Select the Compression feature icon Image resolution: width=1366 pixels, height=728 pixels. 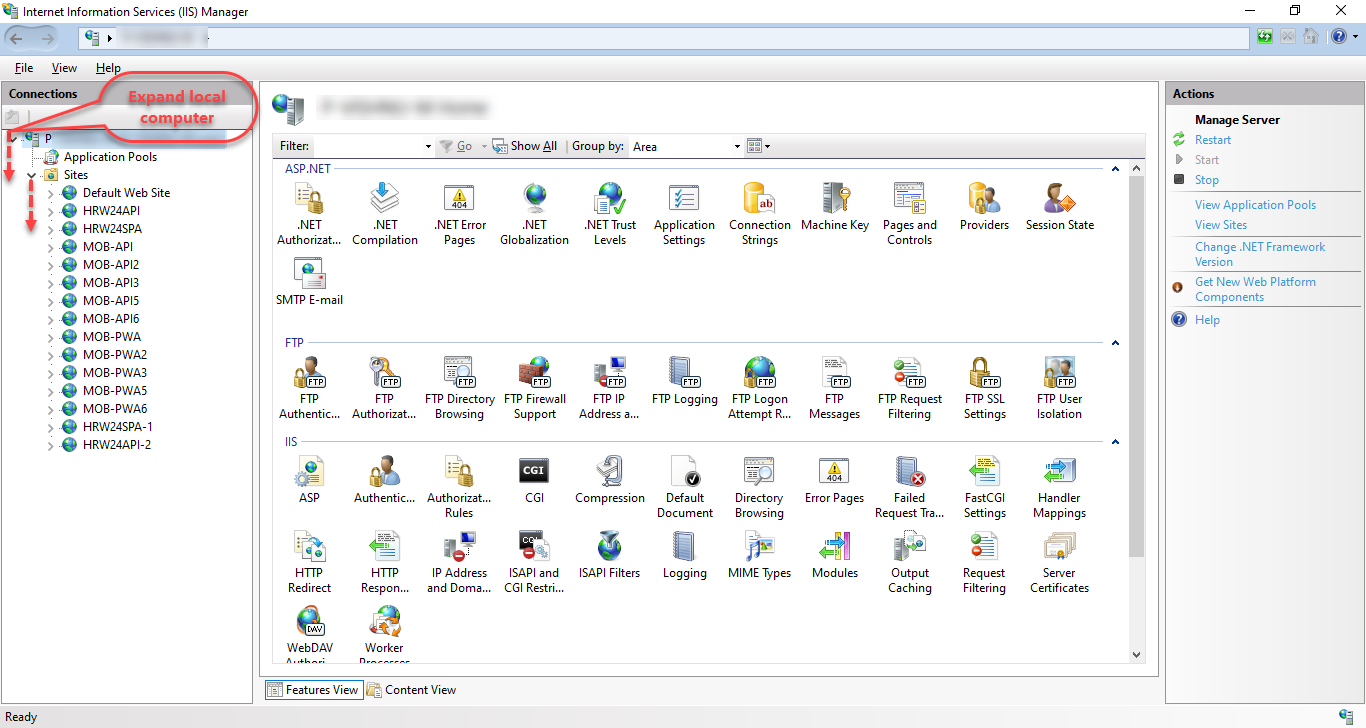pyautogui.click(x=609, y=480)
